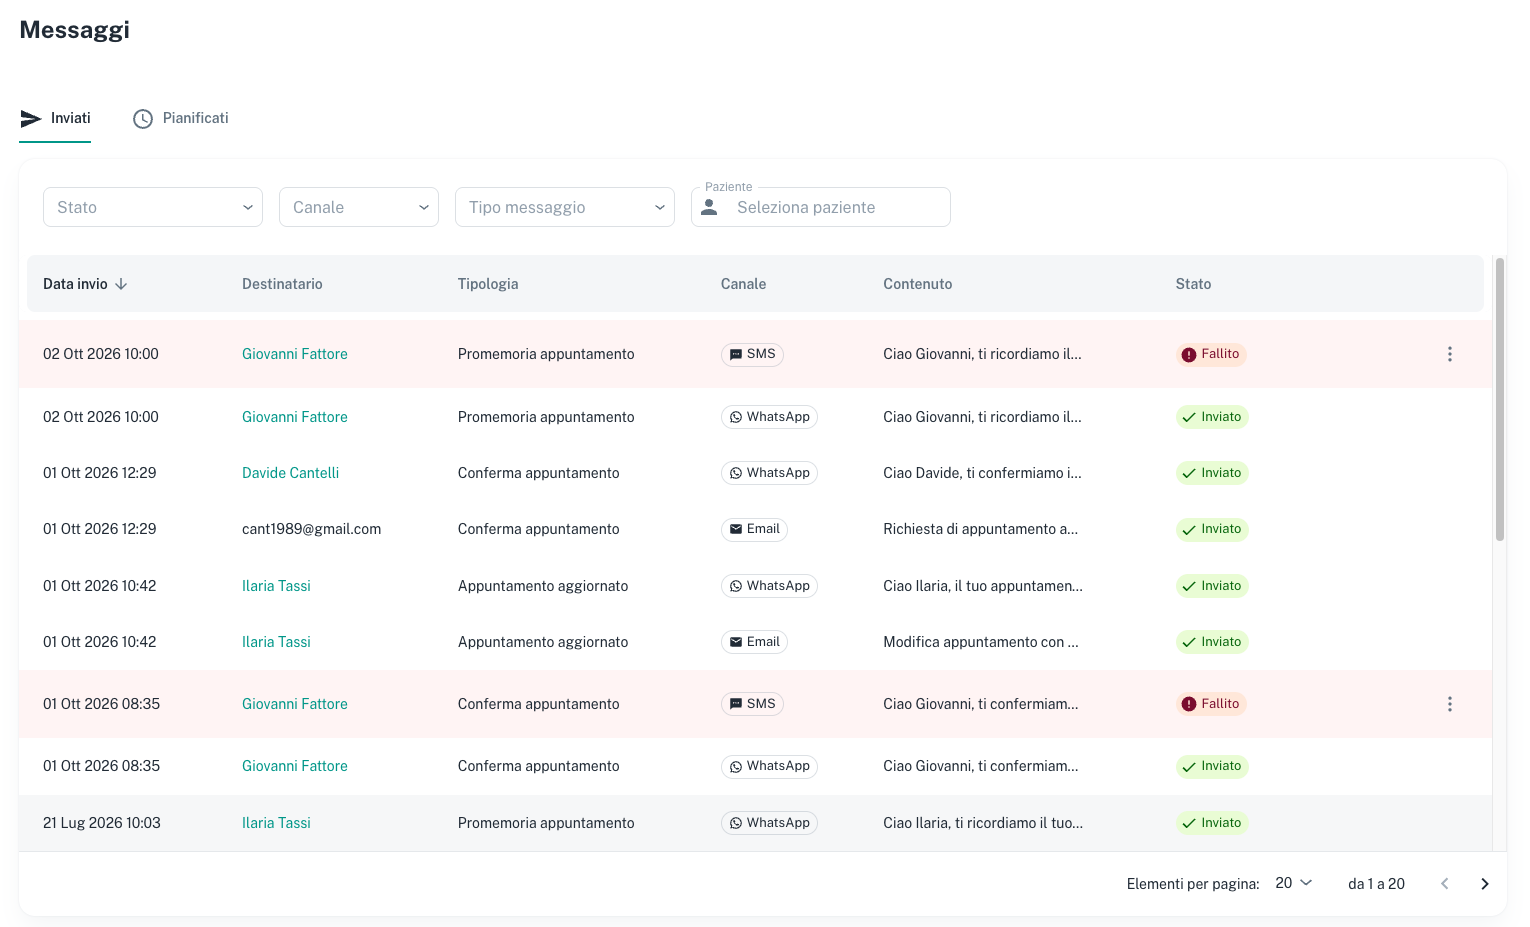Click the previous page arrow

pos(1444,884)
